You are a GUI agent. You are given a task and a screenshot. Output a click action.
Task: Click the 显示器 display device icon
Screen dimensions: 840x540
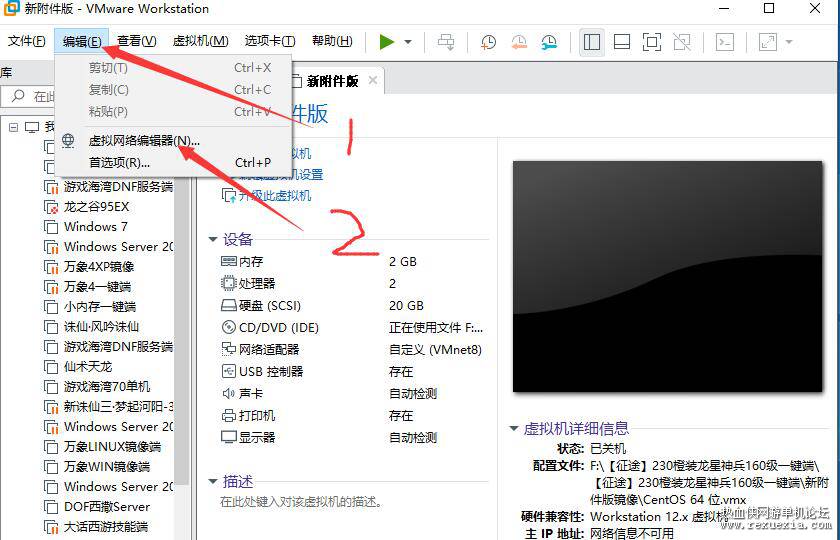point(229,438)
